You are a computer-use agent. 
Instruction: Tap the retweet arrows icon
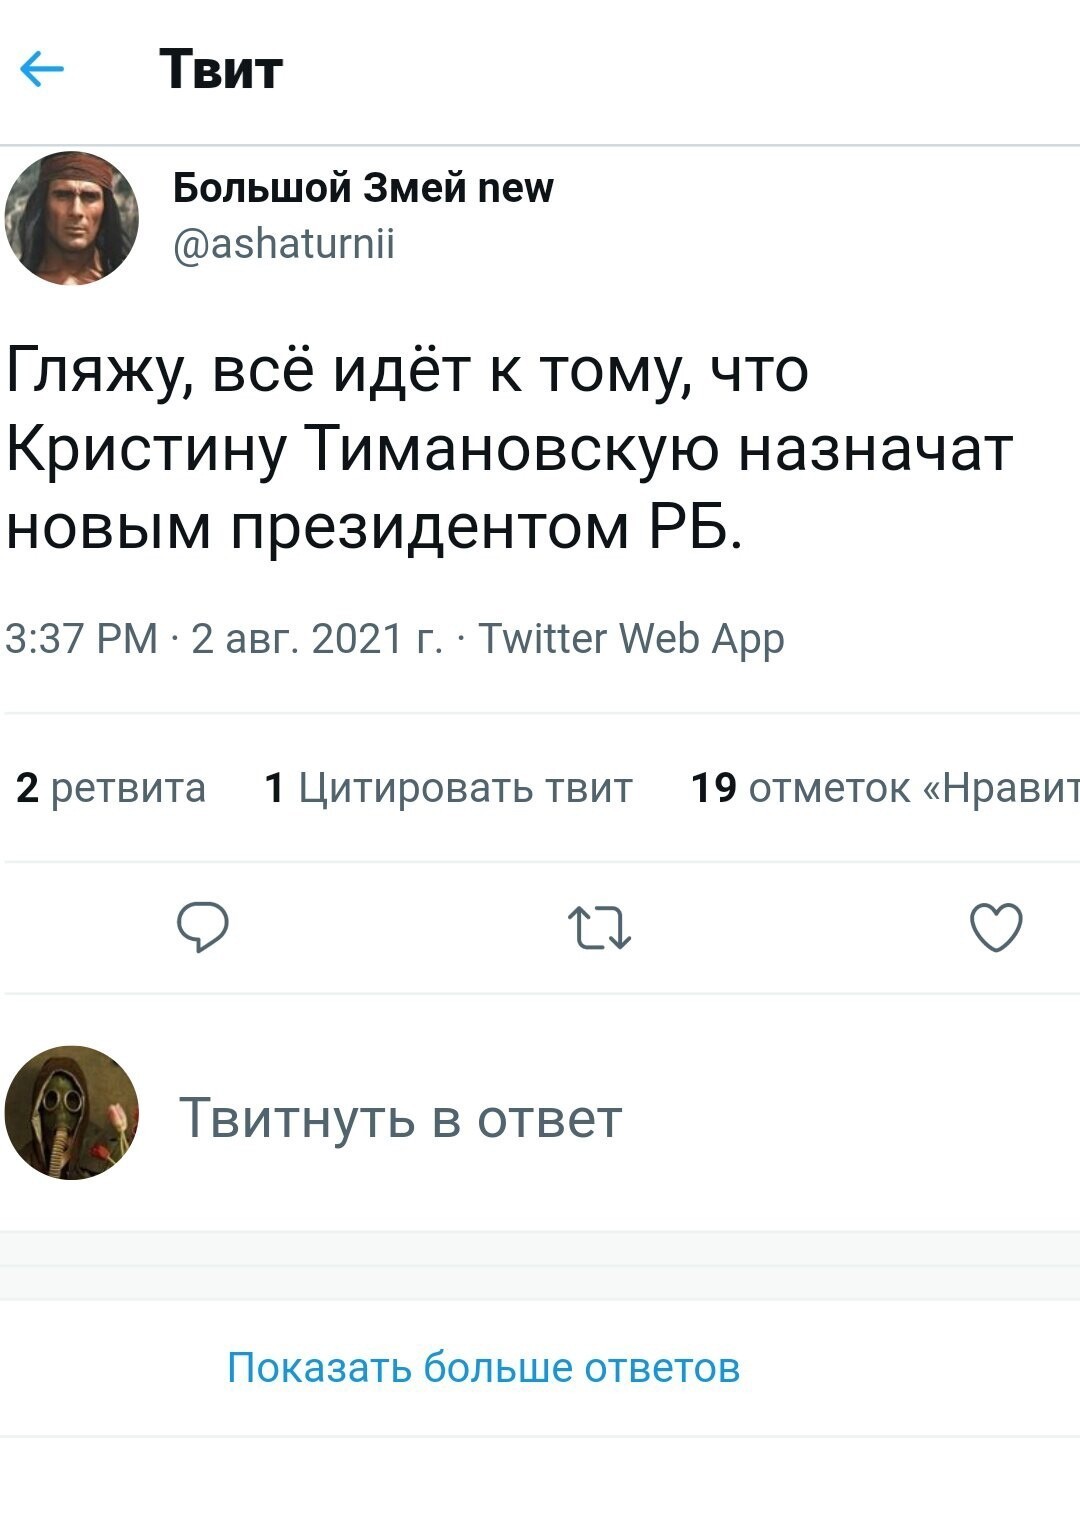pos(599,927)
